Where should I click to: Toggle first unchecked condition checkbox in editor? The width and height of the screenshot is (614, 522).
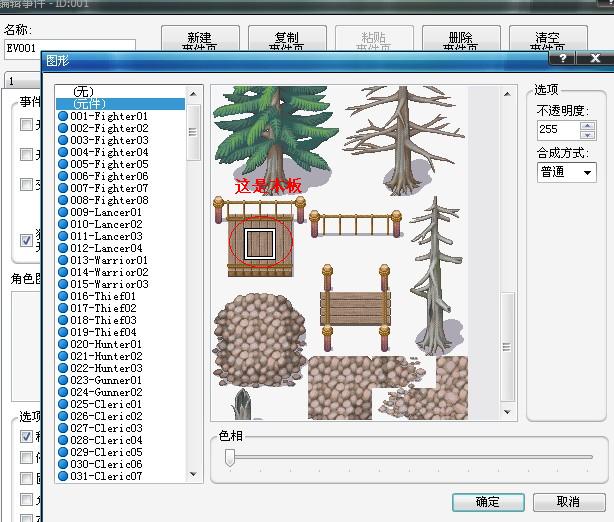(26, 125)
